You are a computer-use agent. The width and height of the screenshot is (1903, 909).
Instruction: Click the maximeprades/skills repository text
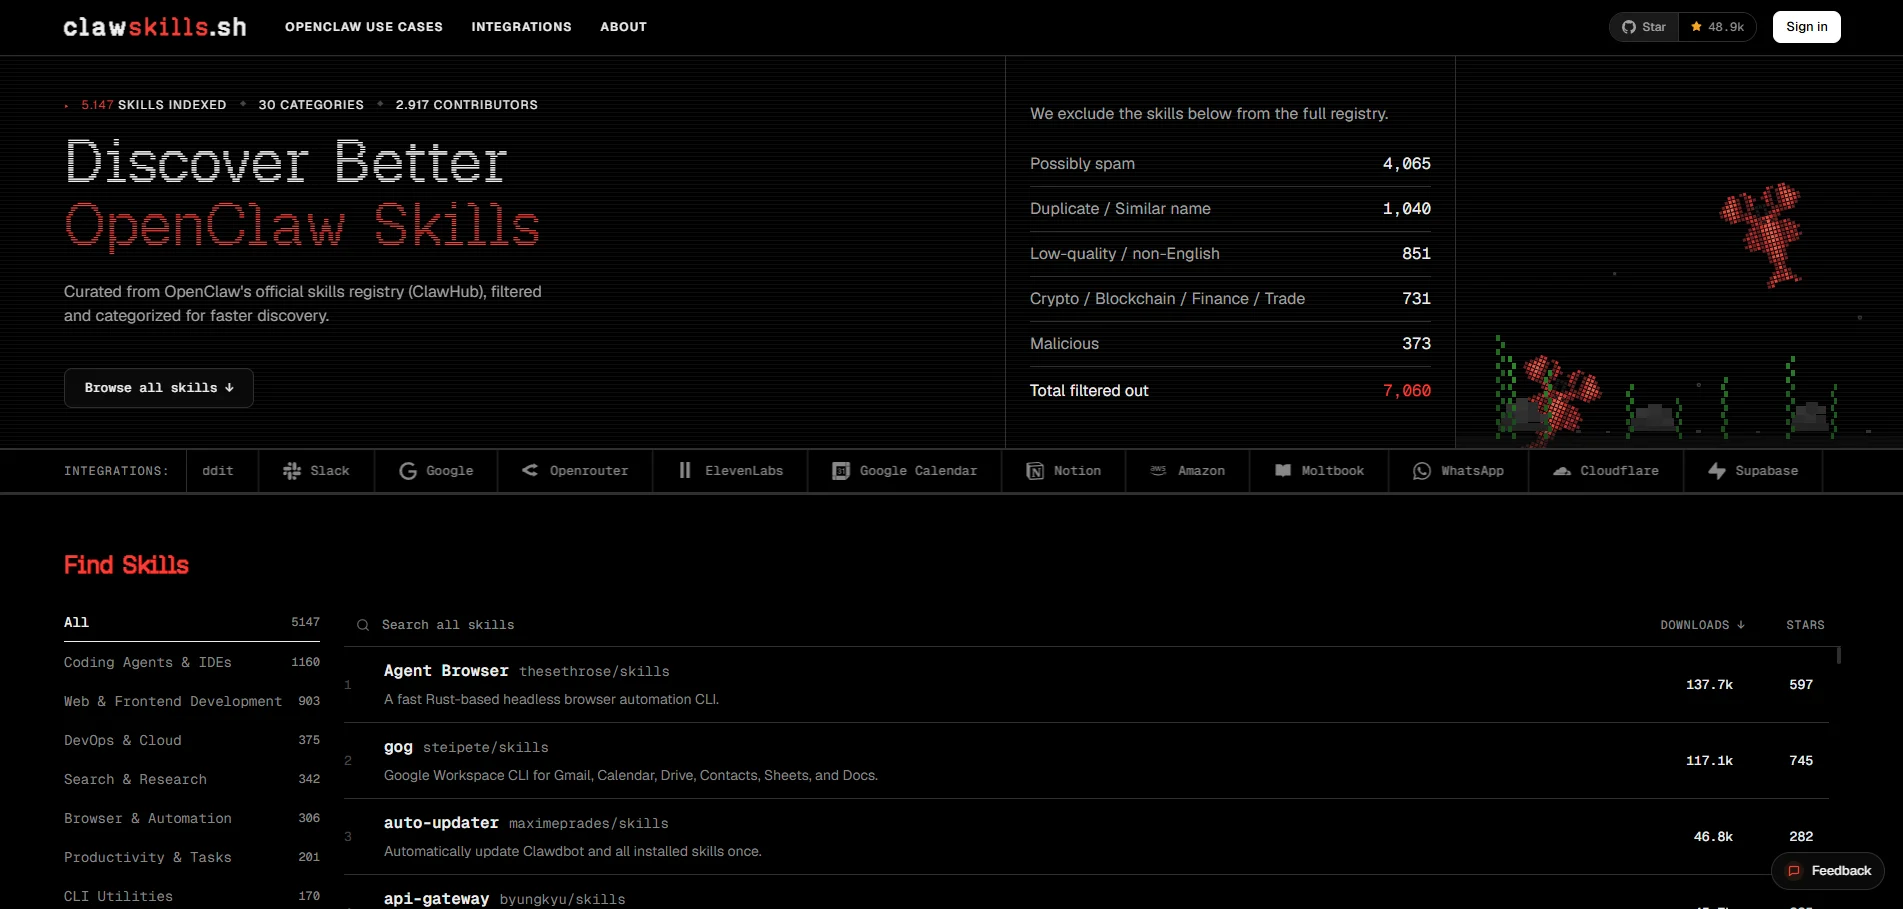589,824
